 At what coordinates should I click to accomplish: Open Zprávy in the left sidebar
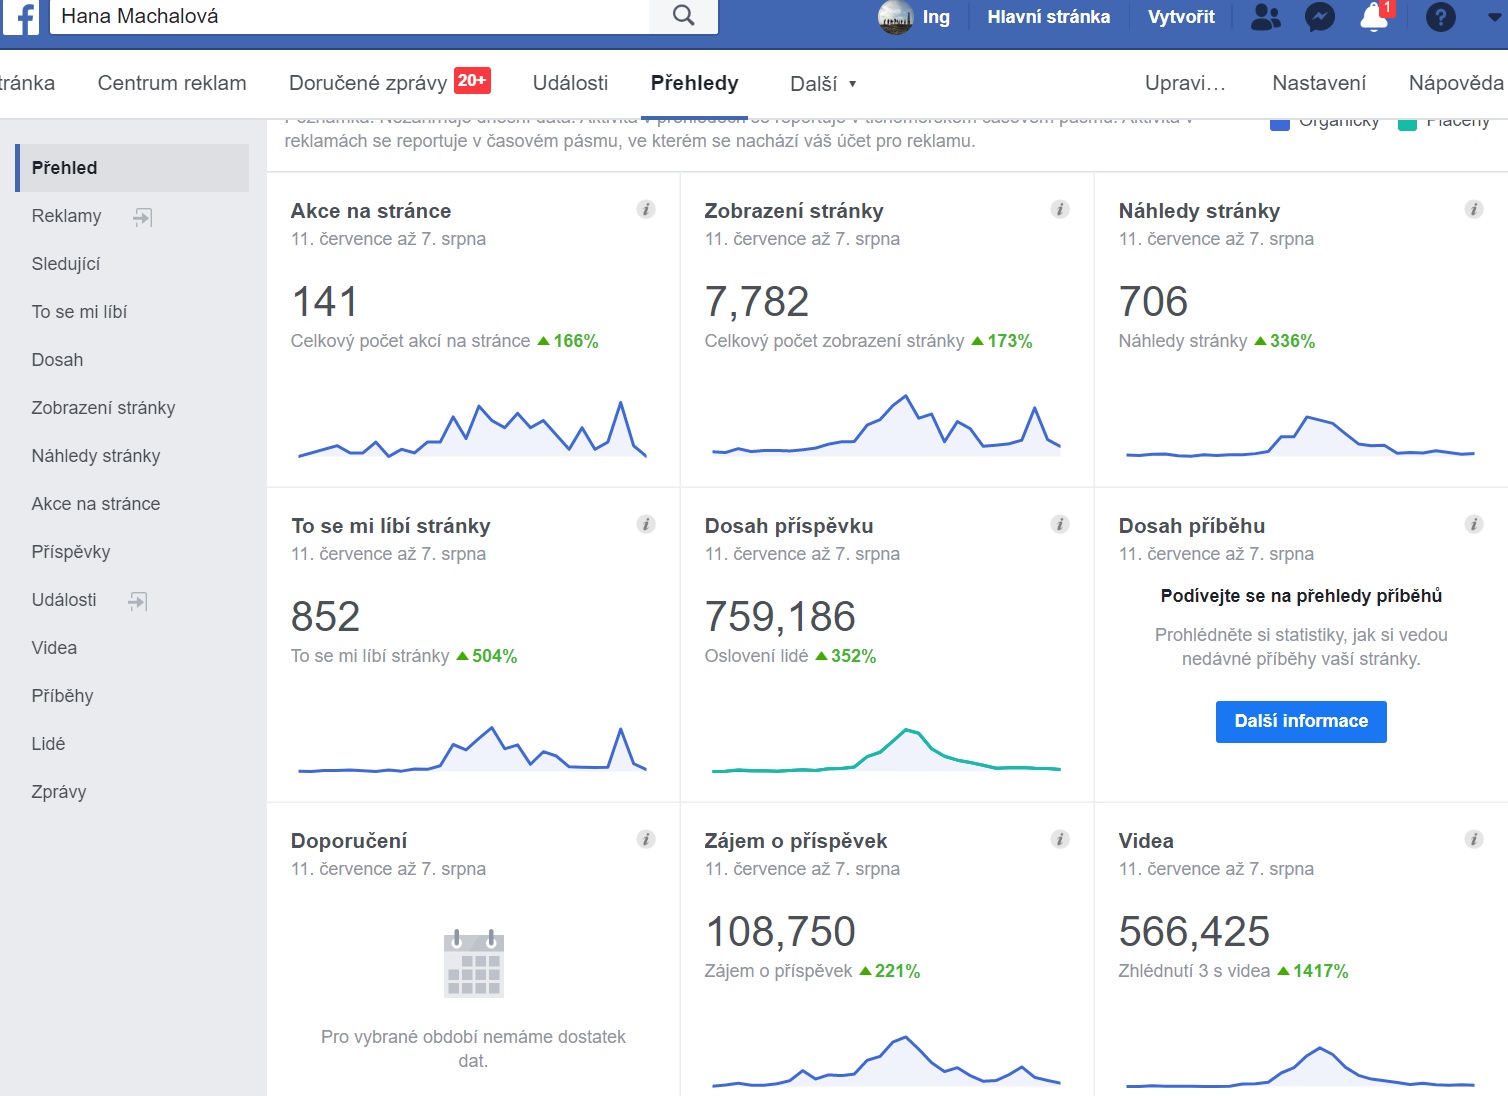pyautogui.click(x=59, y=792)
